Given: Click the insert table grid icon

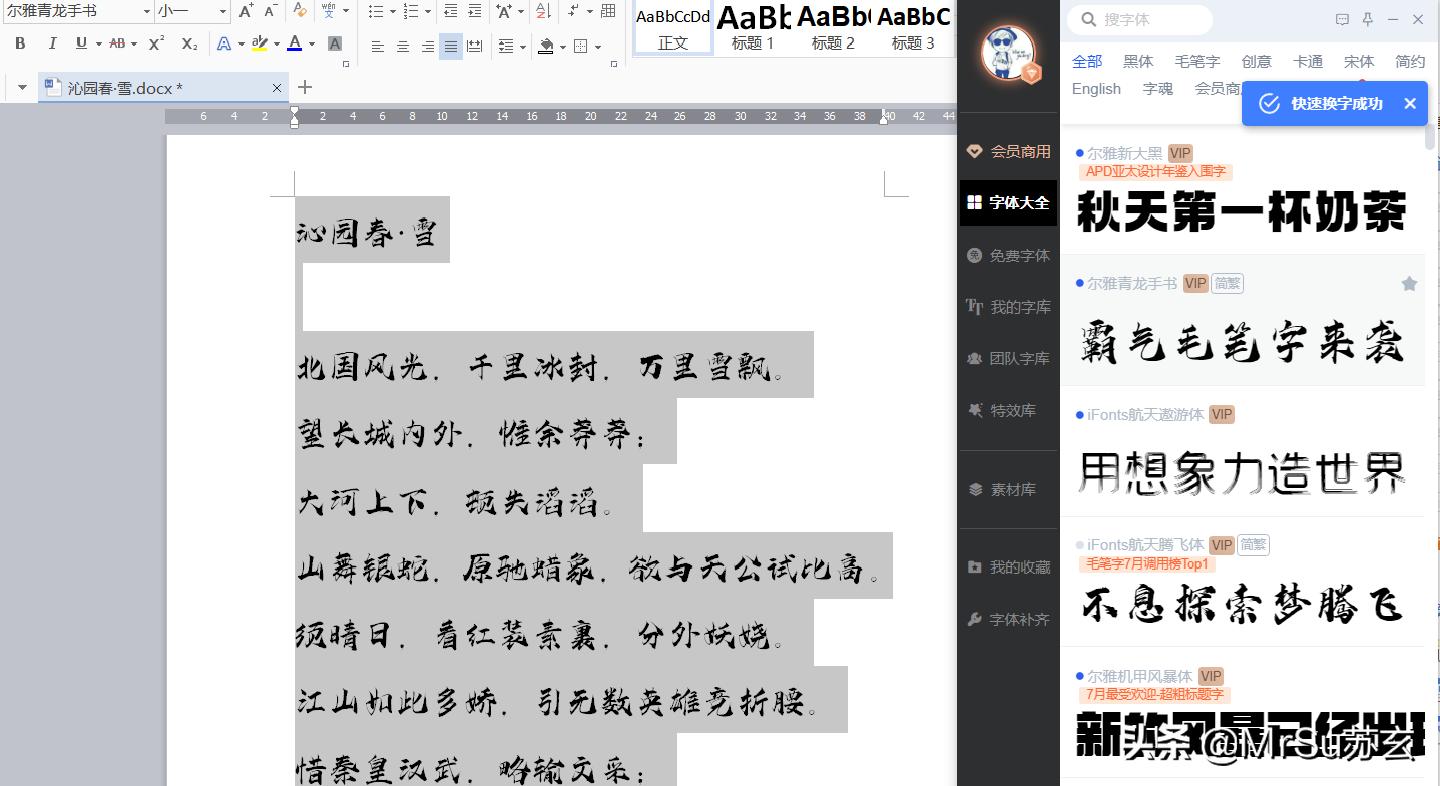Looking at the screenshot, I should (606, 10).
